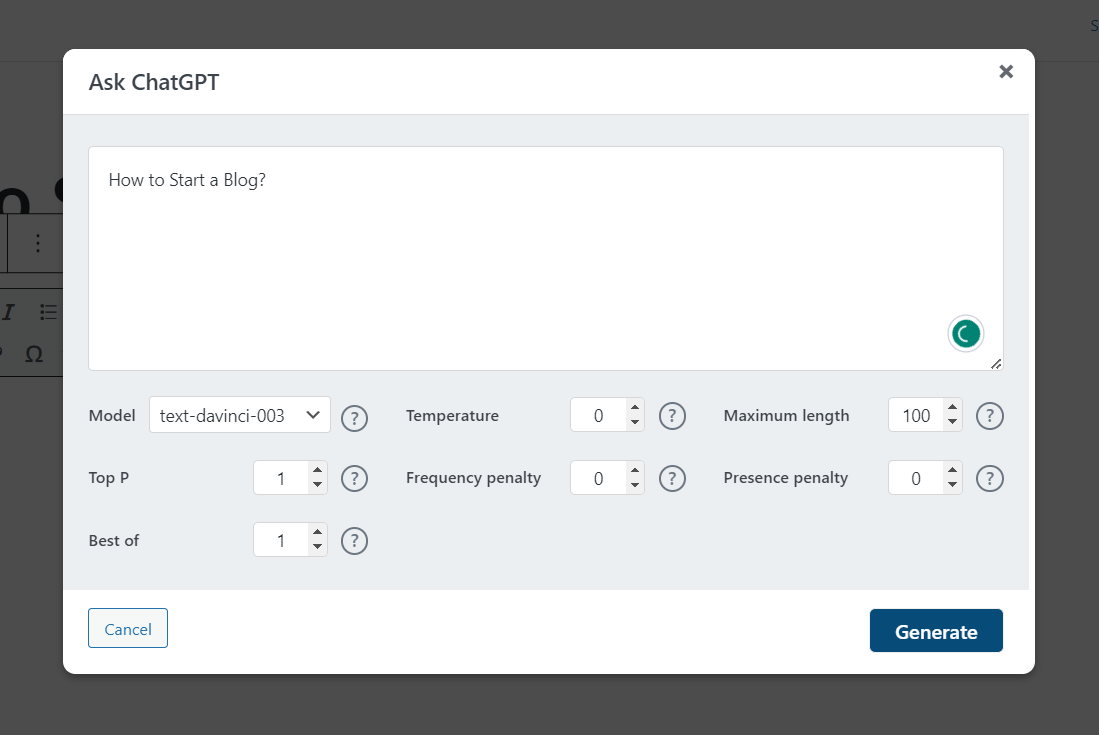Click the Generate button
Image resolution: width=1099 pixels, height=735 pixels.
coord(936,631)
